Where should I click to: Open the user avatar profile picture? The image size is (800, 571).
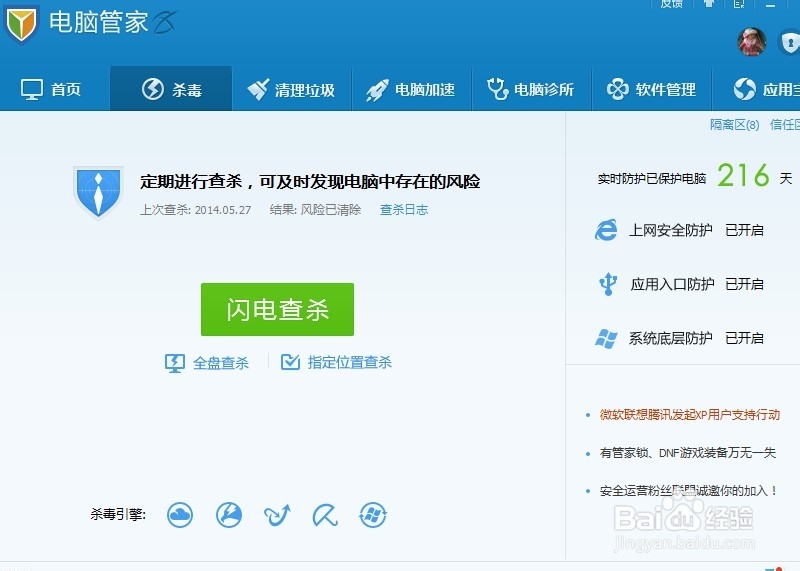point(752,42)
